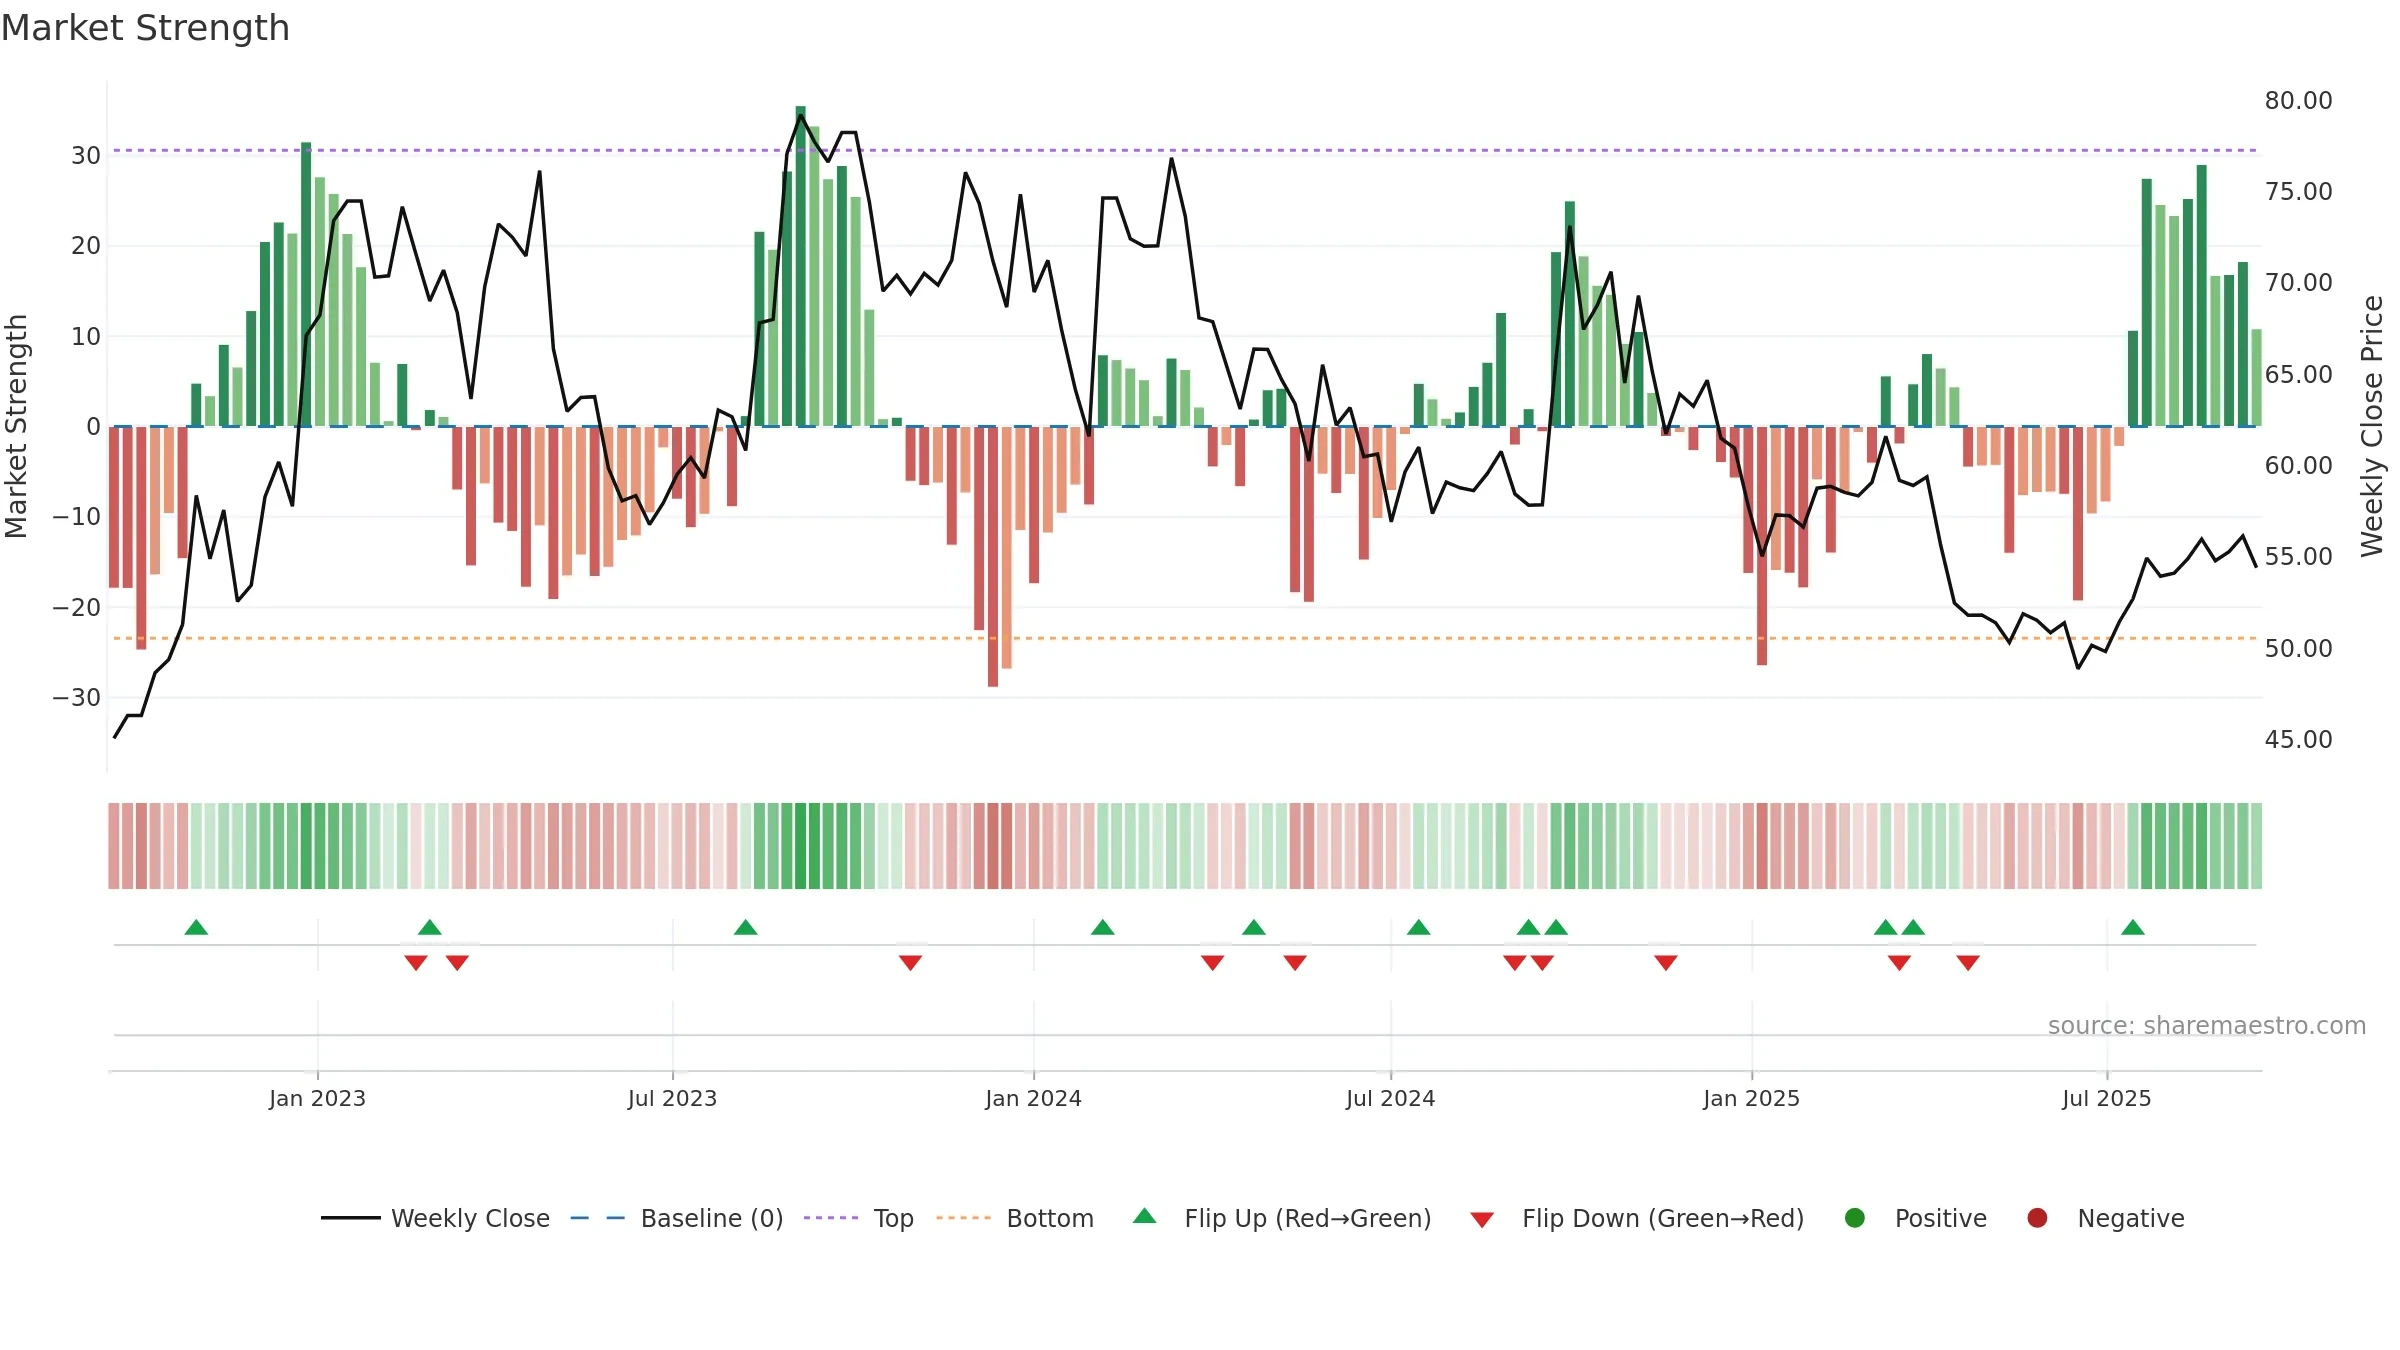Viewport: 2400px width, 1350px height.
Task: Click the Bottom legend entry
Action: click(x=1015, y=1218)
